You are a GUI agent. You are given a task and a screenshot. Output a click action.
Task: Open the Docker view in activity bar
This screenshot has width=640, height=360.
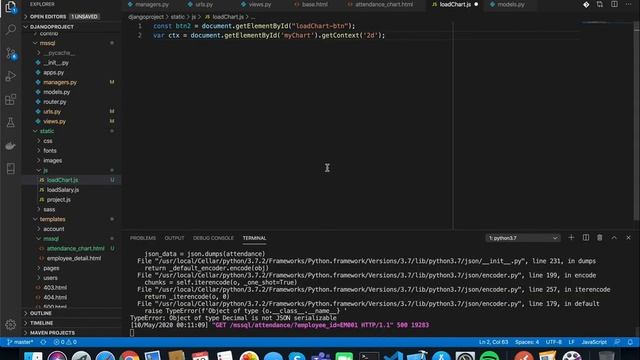(11, 145)
